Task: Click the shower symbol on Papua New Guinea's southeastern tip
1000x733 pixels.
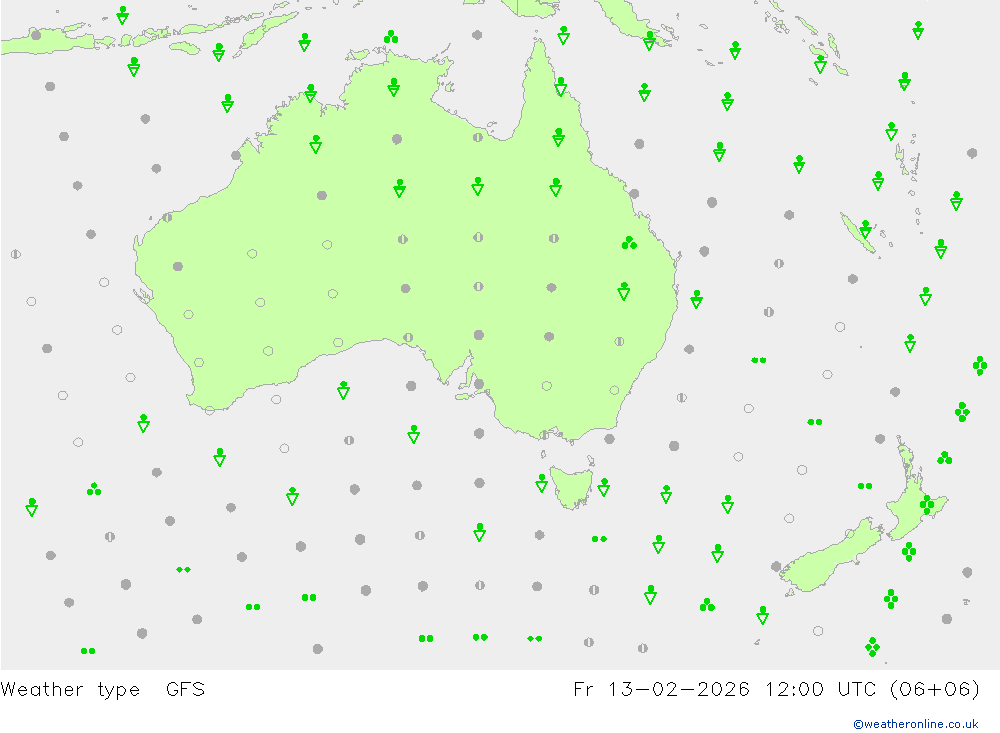Action: click(649, 40)
